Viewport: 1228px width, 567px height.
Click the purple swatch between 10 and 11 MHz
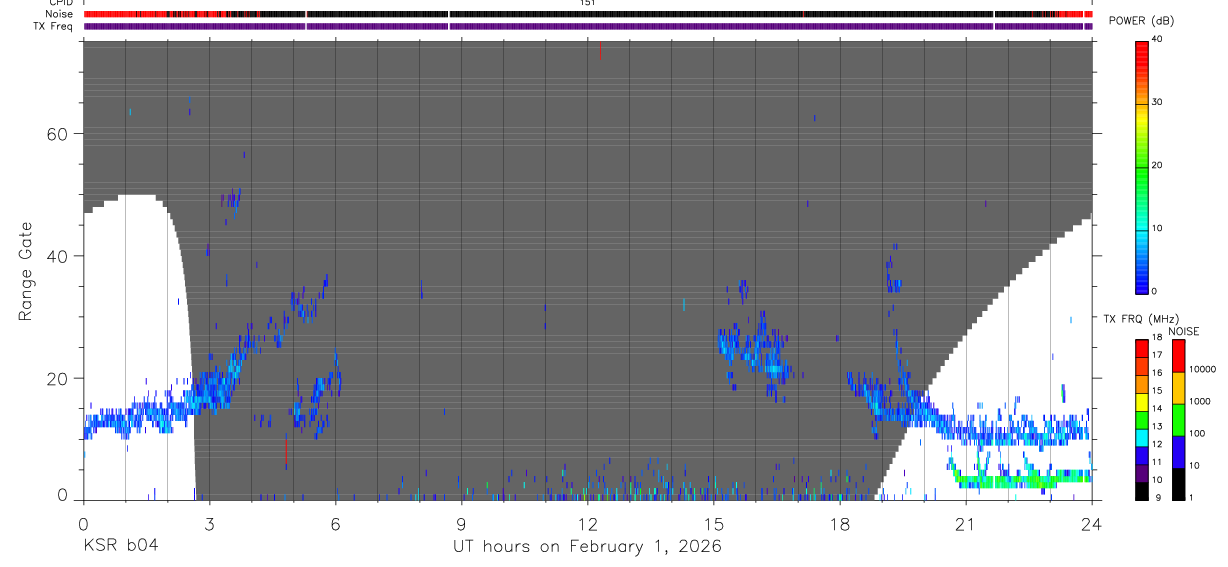point(1142,473)
